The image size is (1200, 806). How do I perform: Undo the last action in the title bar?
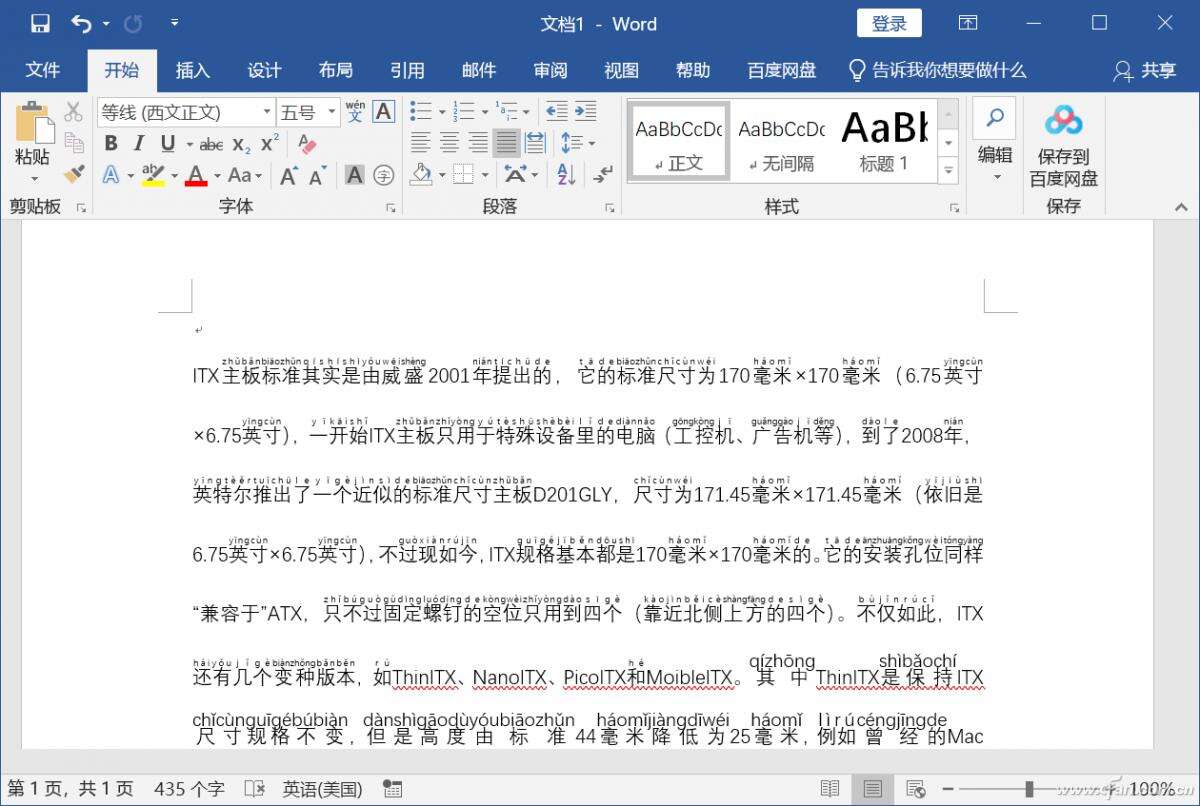pos(82,23)
